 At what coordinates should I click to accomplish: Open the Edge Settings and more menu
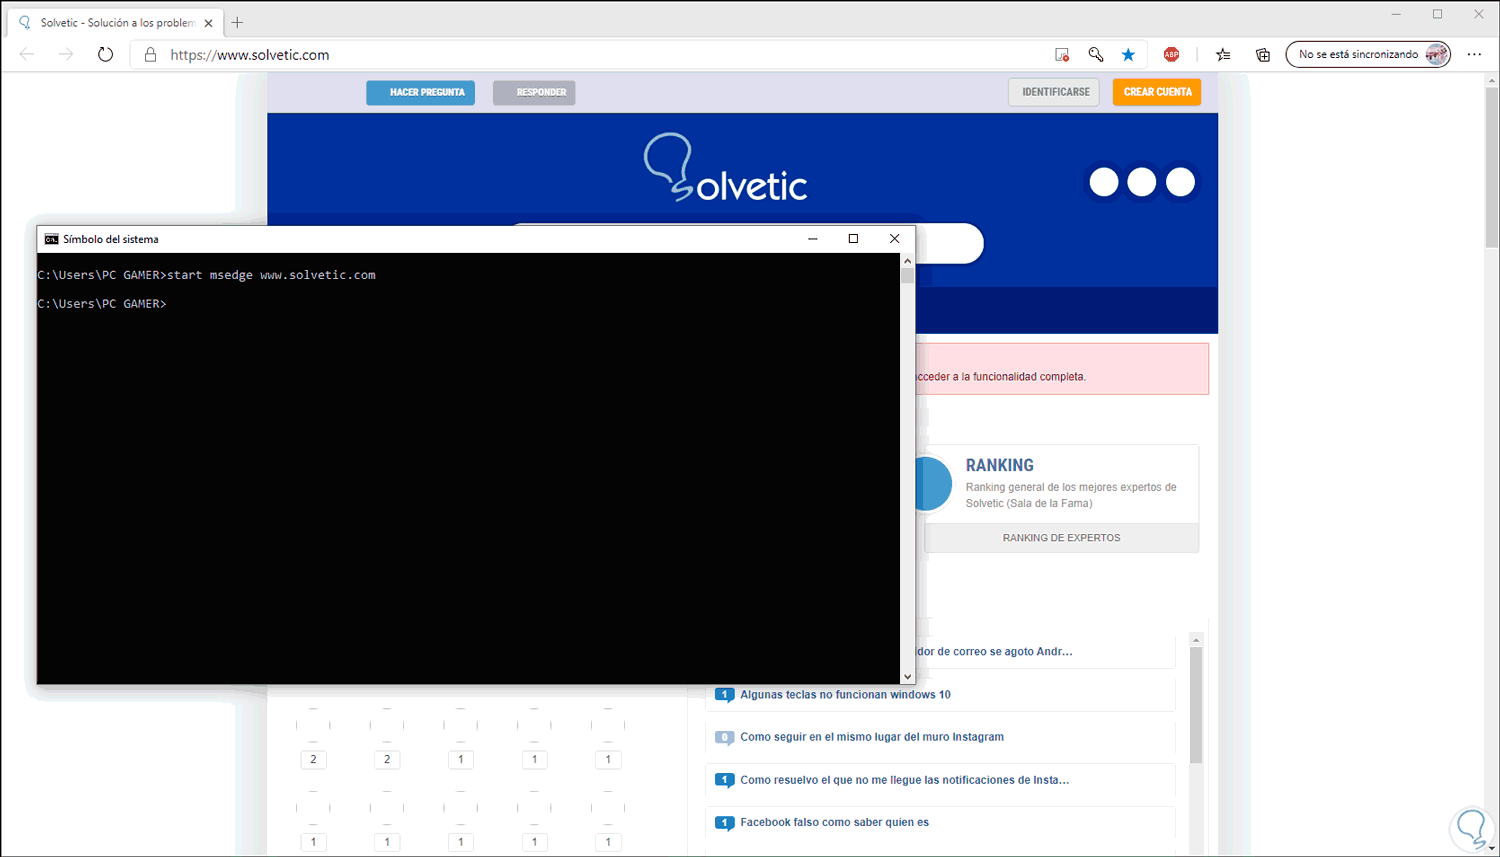tap(1474, 55)
